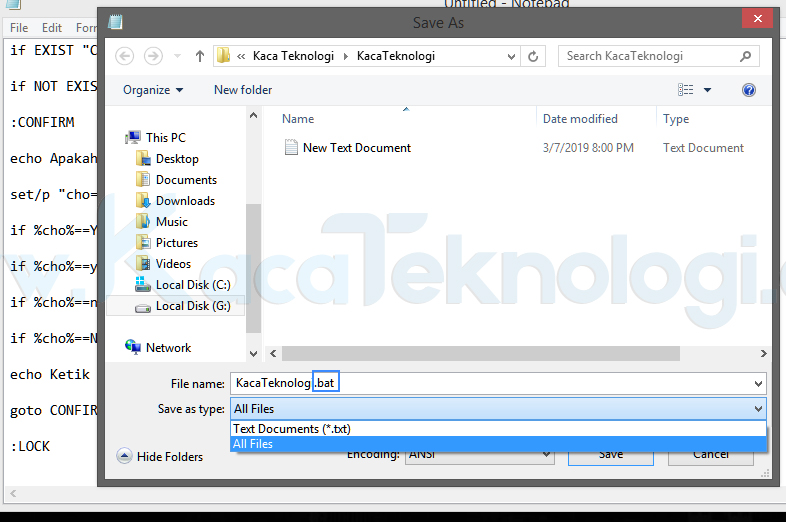Click the Videos folder icon
Screen dimensions: 786x522
click(x=143, y=264)
